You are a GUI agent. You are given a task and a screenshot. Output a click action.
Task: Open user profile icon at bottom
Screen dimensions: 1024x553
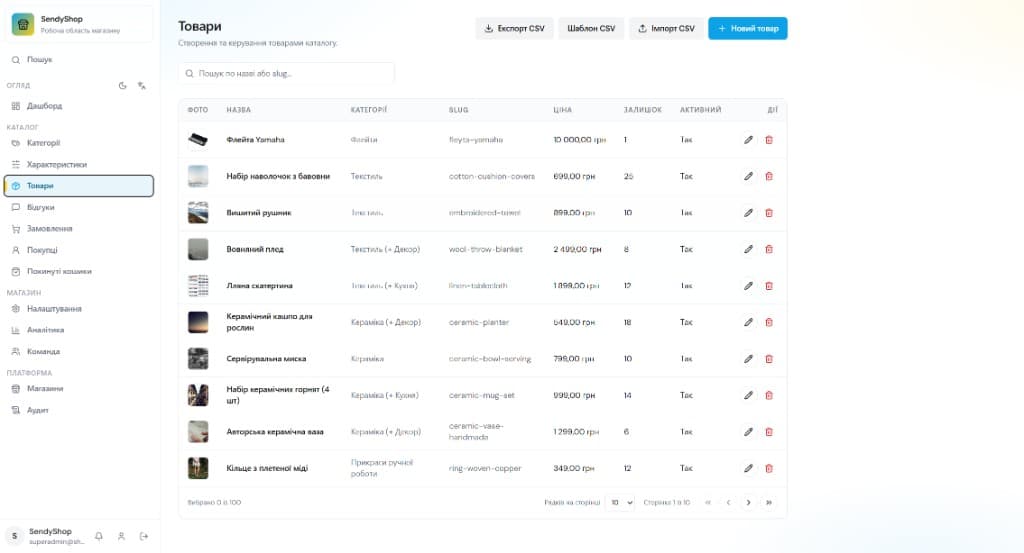pyautogui.click(x=121, y=536)
